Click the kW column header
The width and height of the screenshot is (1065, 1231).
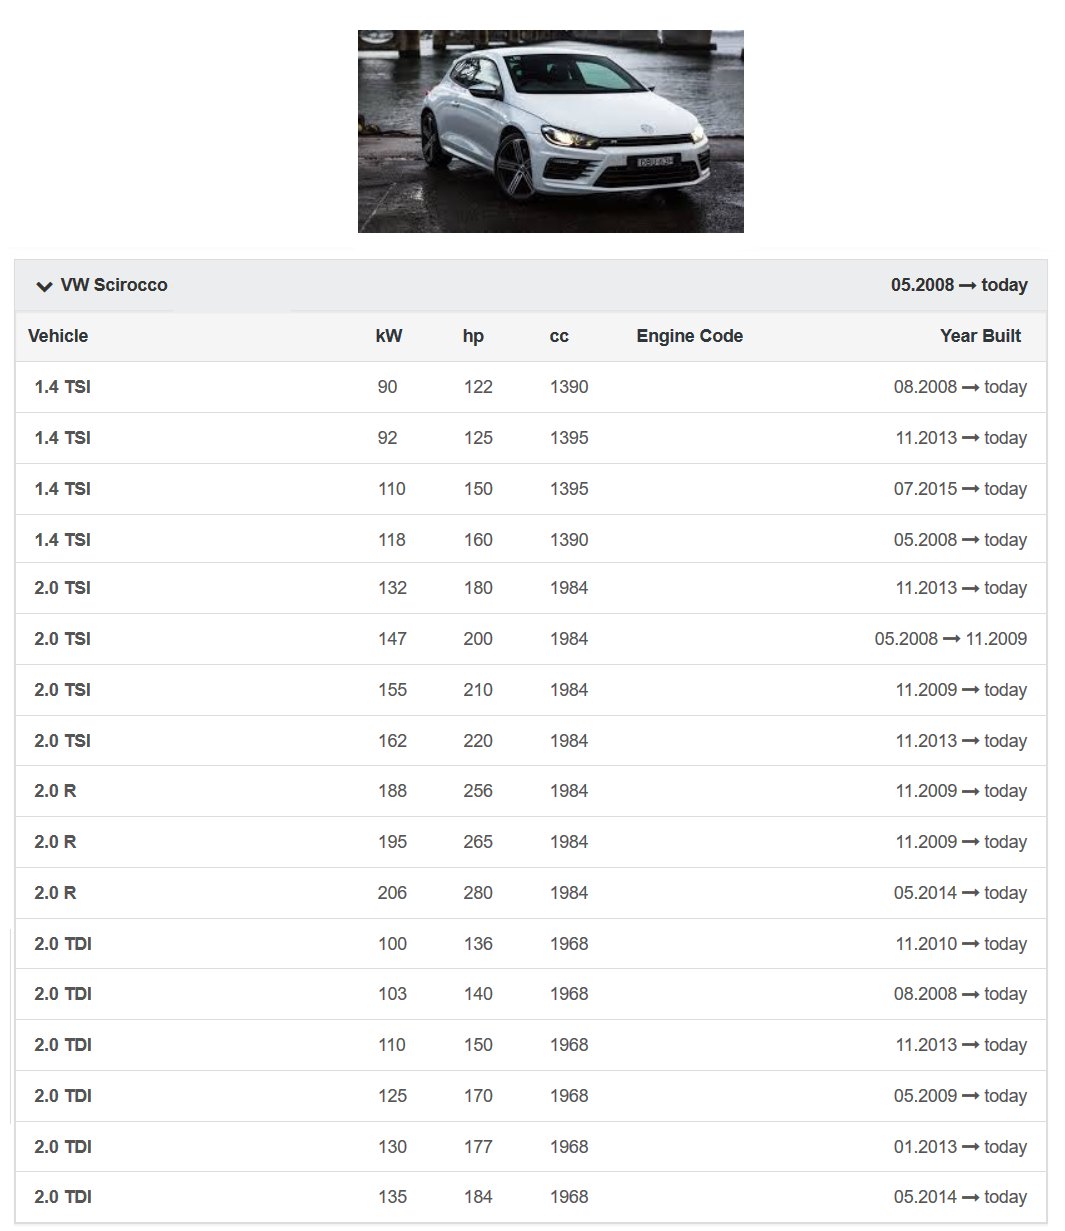point(389,336)
